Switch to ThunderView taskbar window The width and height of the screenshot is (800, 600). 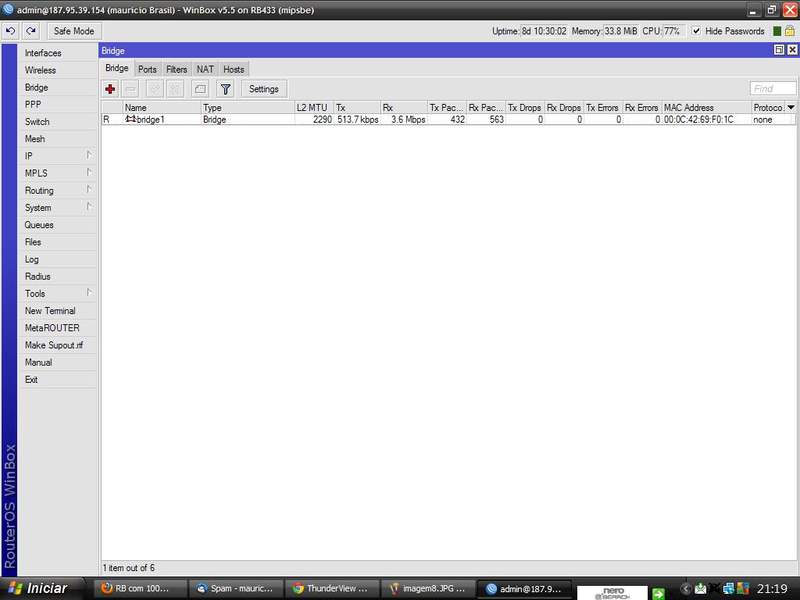tap(331, 589)
